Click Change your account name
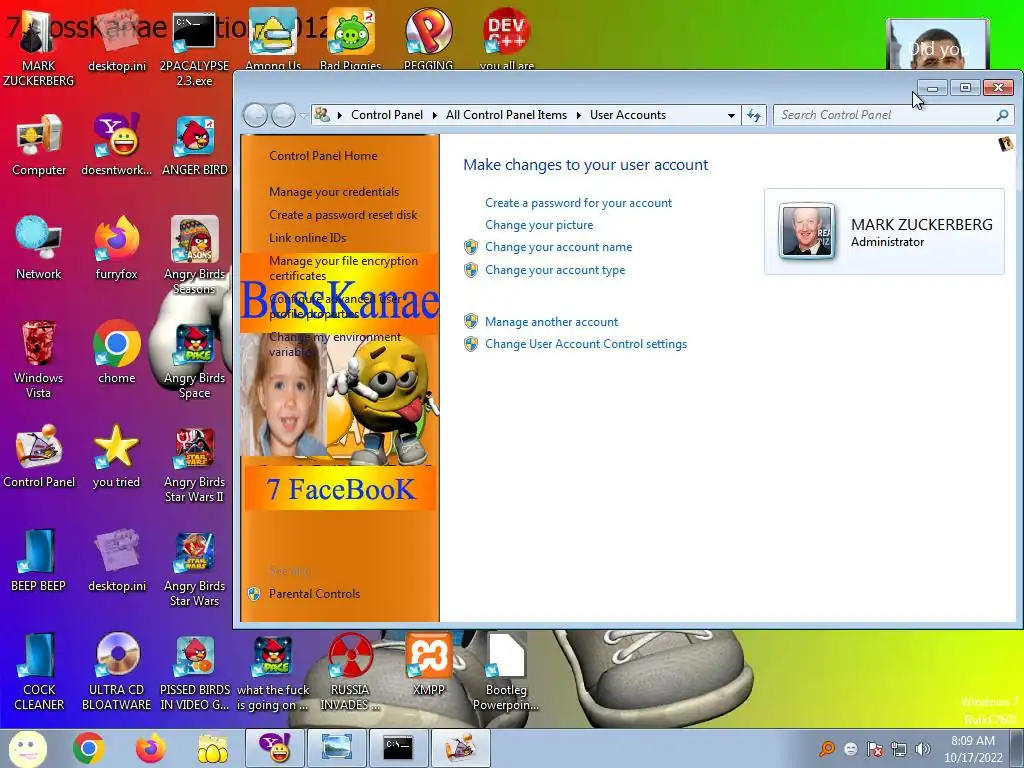 (x=558, y=248)
